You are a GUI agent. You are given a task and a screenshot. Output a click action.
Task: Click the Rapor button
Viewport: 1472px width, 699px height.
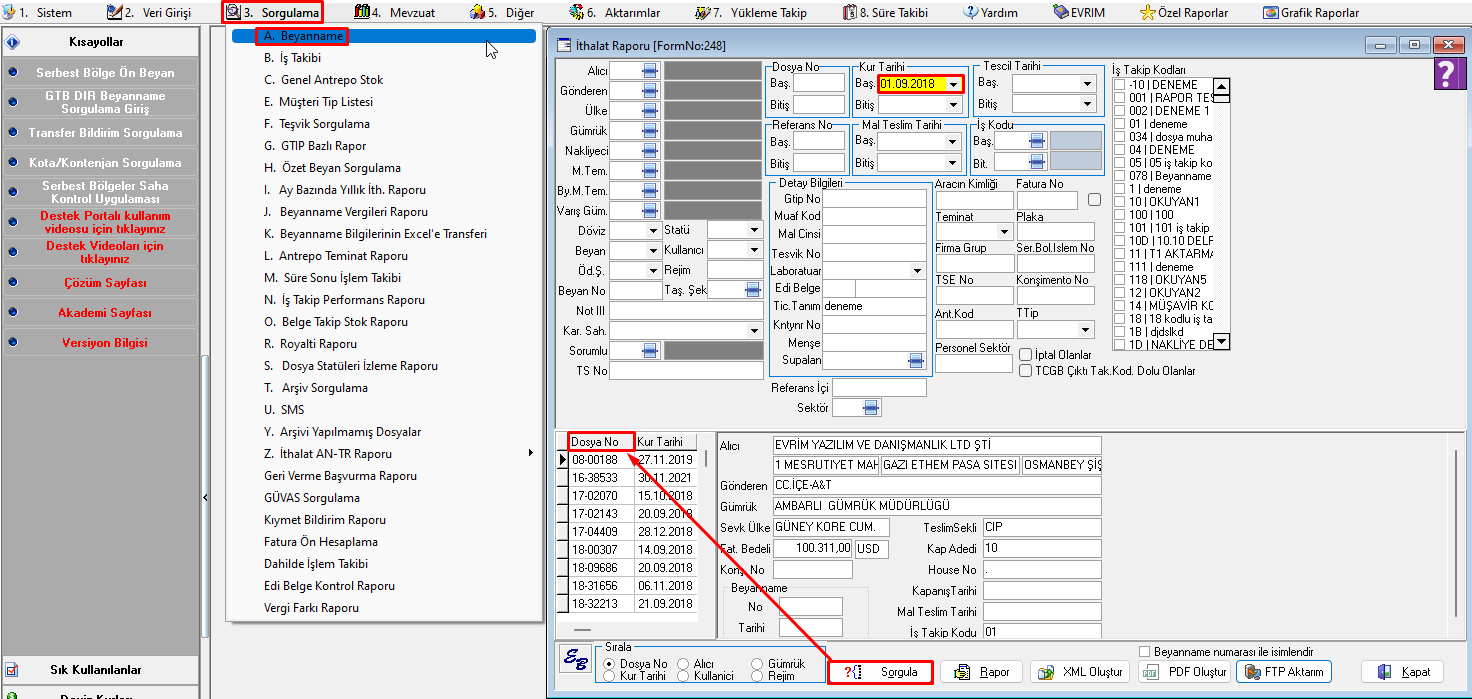click(980, 672)
